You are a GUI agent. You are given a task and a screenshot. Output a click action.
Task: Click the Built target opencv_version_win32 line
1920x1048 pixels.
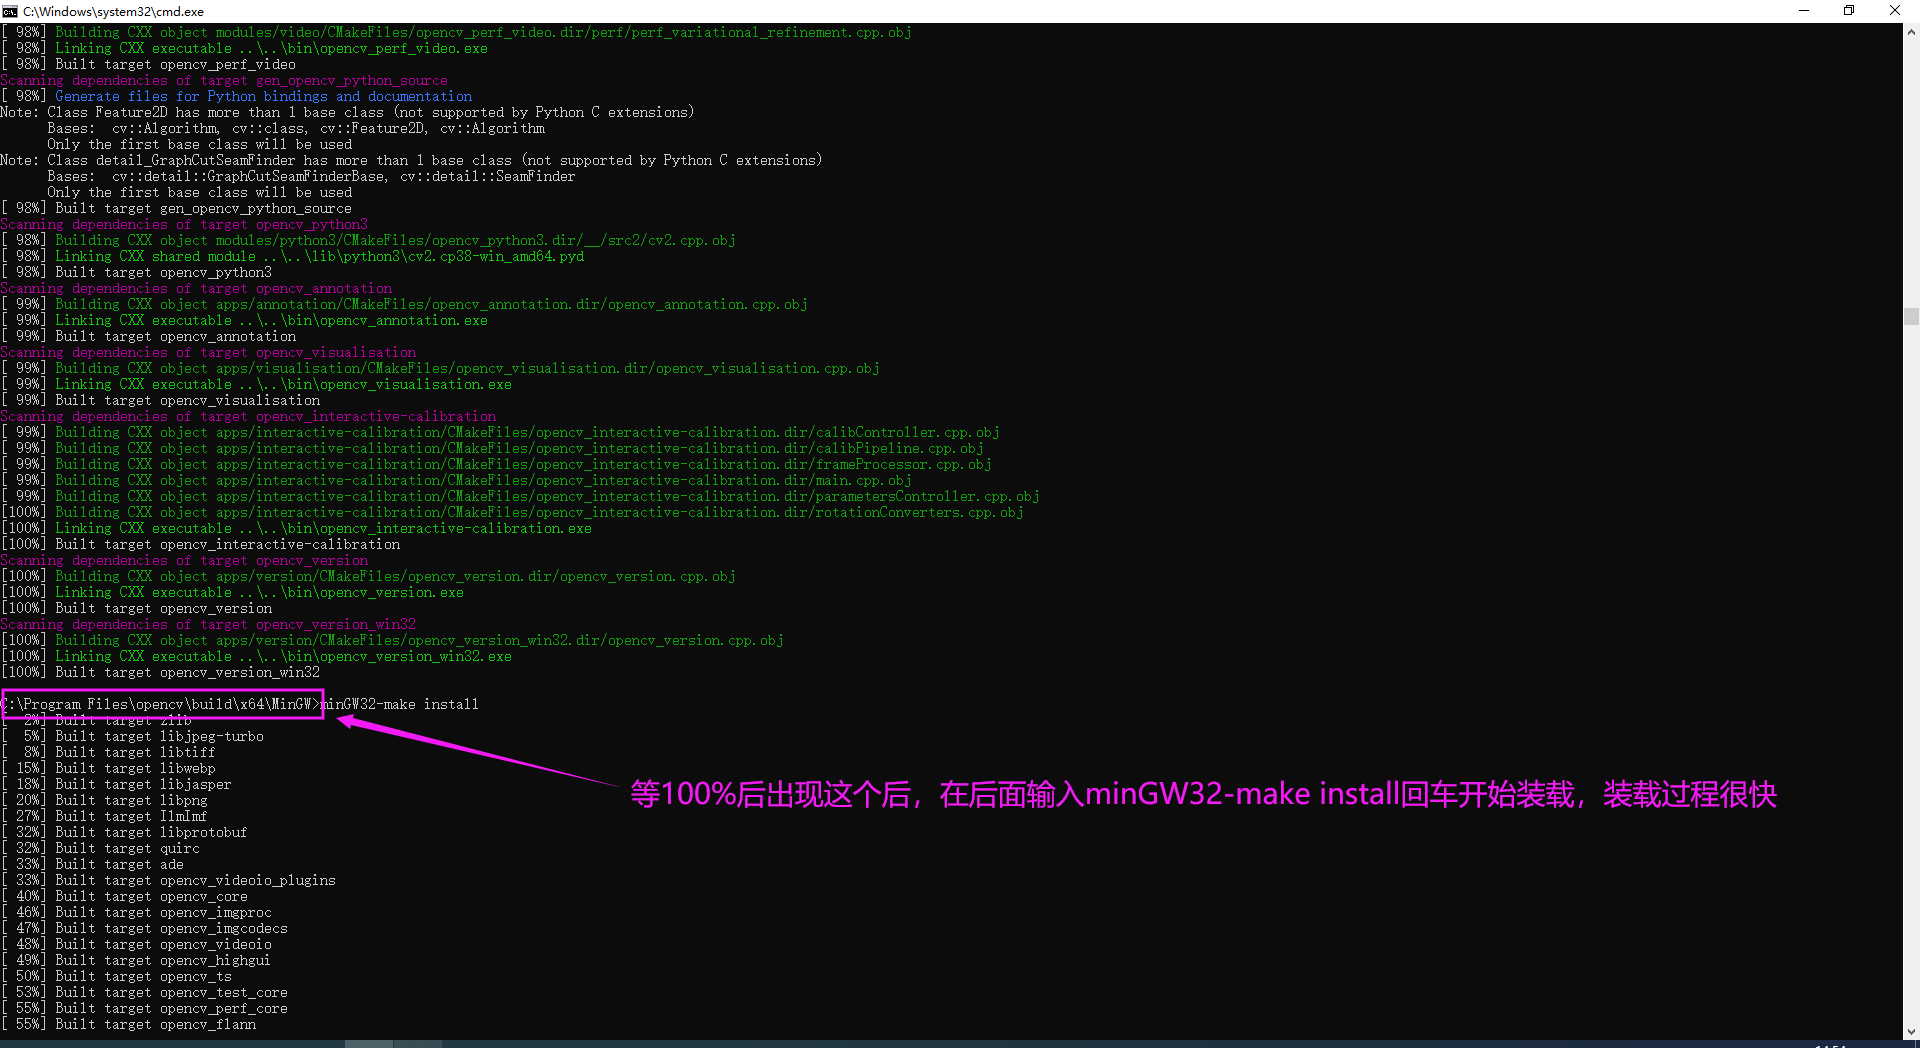tap(160, 672)
